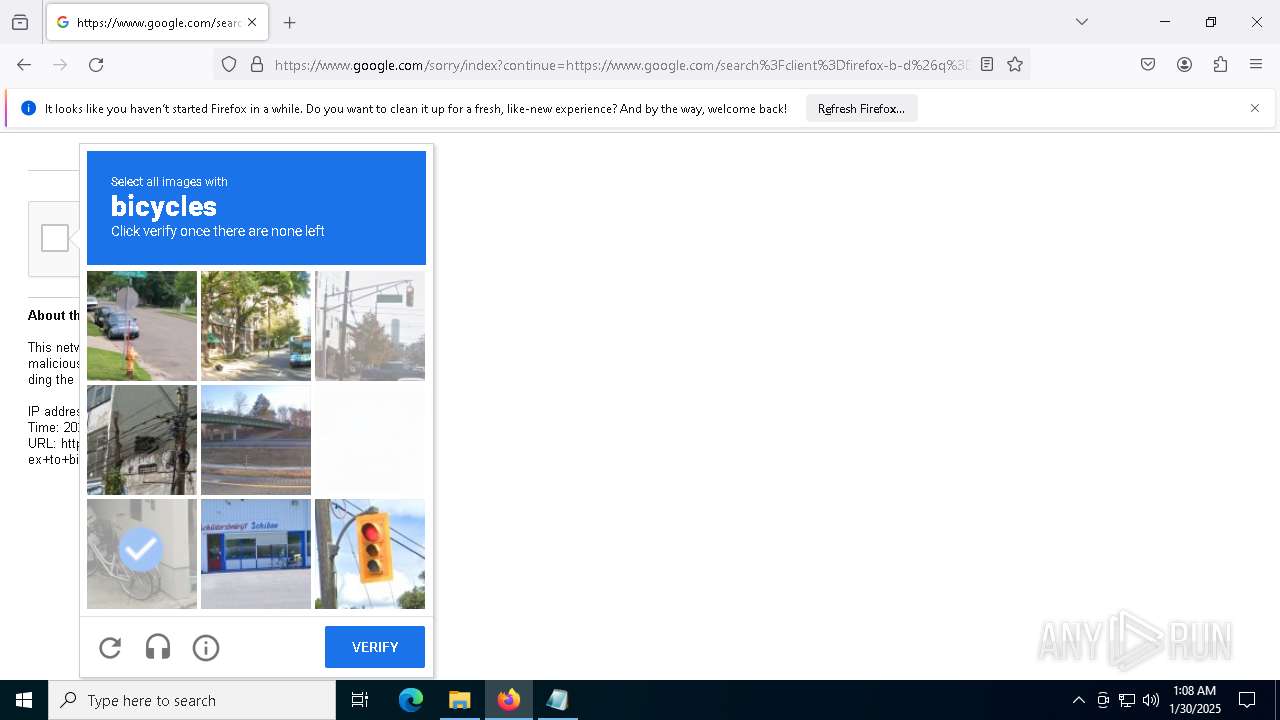
Task: Expand the list all tabs dropdown
Action: tap(1081, 22)
